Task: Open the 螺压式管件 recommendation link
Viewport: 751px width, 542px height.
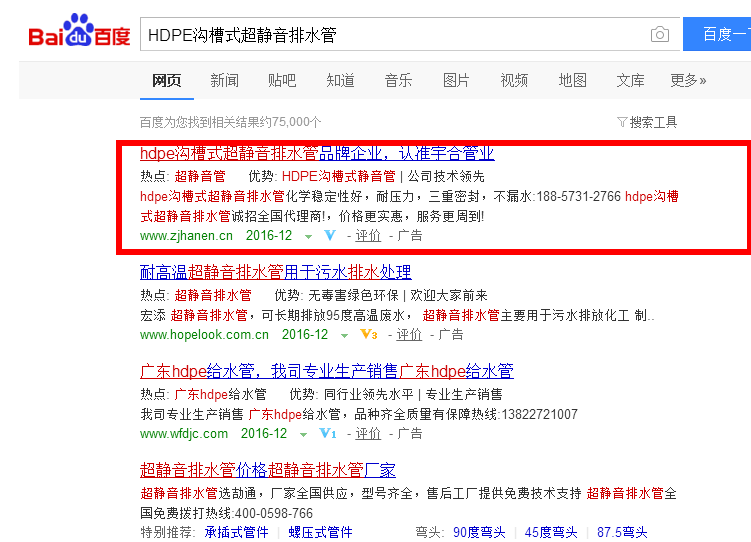Action: (320, 532)
